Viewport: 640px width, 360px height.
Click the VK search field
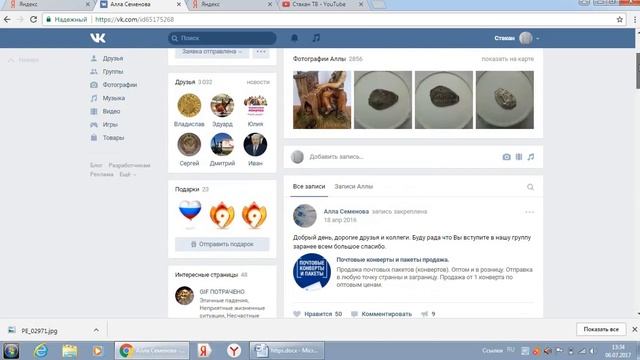(x=222, y=38)
